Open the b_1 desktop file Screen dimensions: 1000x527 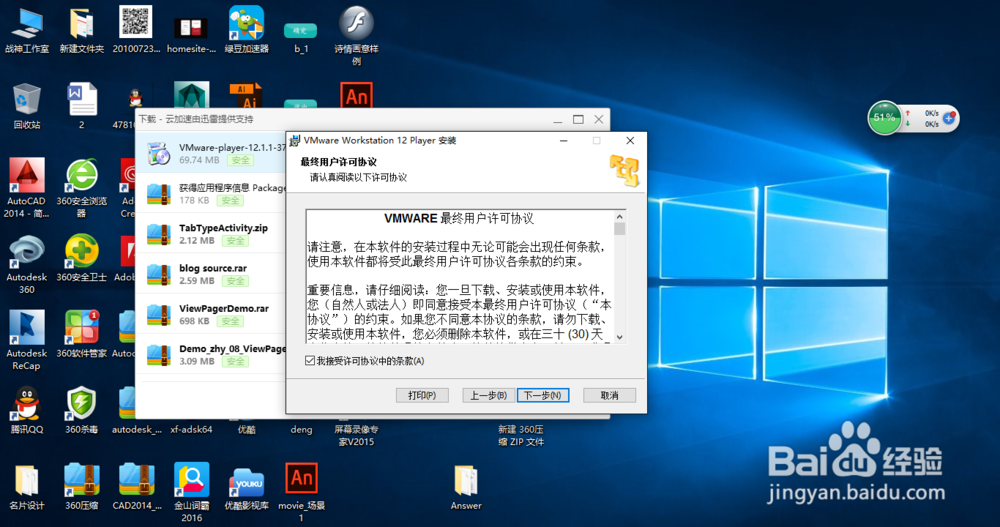pos(301,37)
